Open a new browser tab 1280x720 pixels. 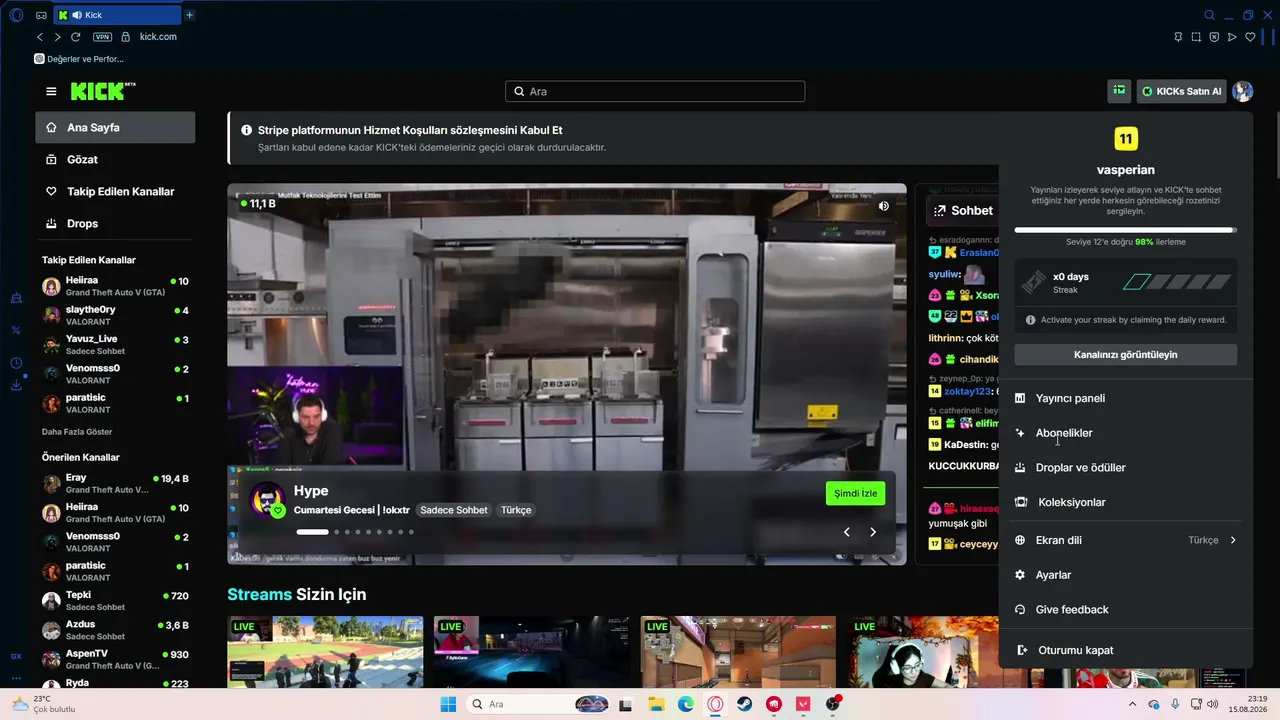coord(190,15)
